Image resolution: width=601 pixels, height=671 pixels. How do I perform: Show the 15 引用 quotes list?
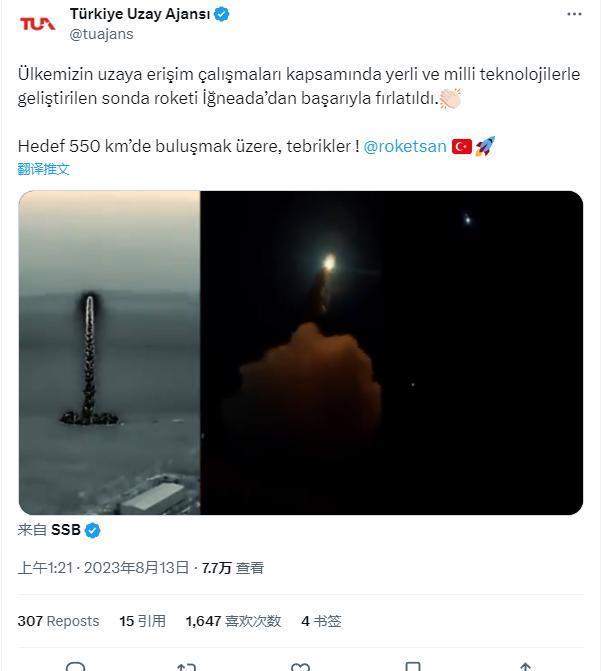point(142,621)
